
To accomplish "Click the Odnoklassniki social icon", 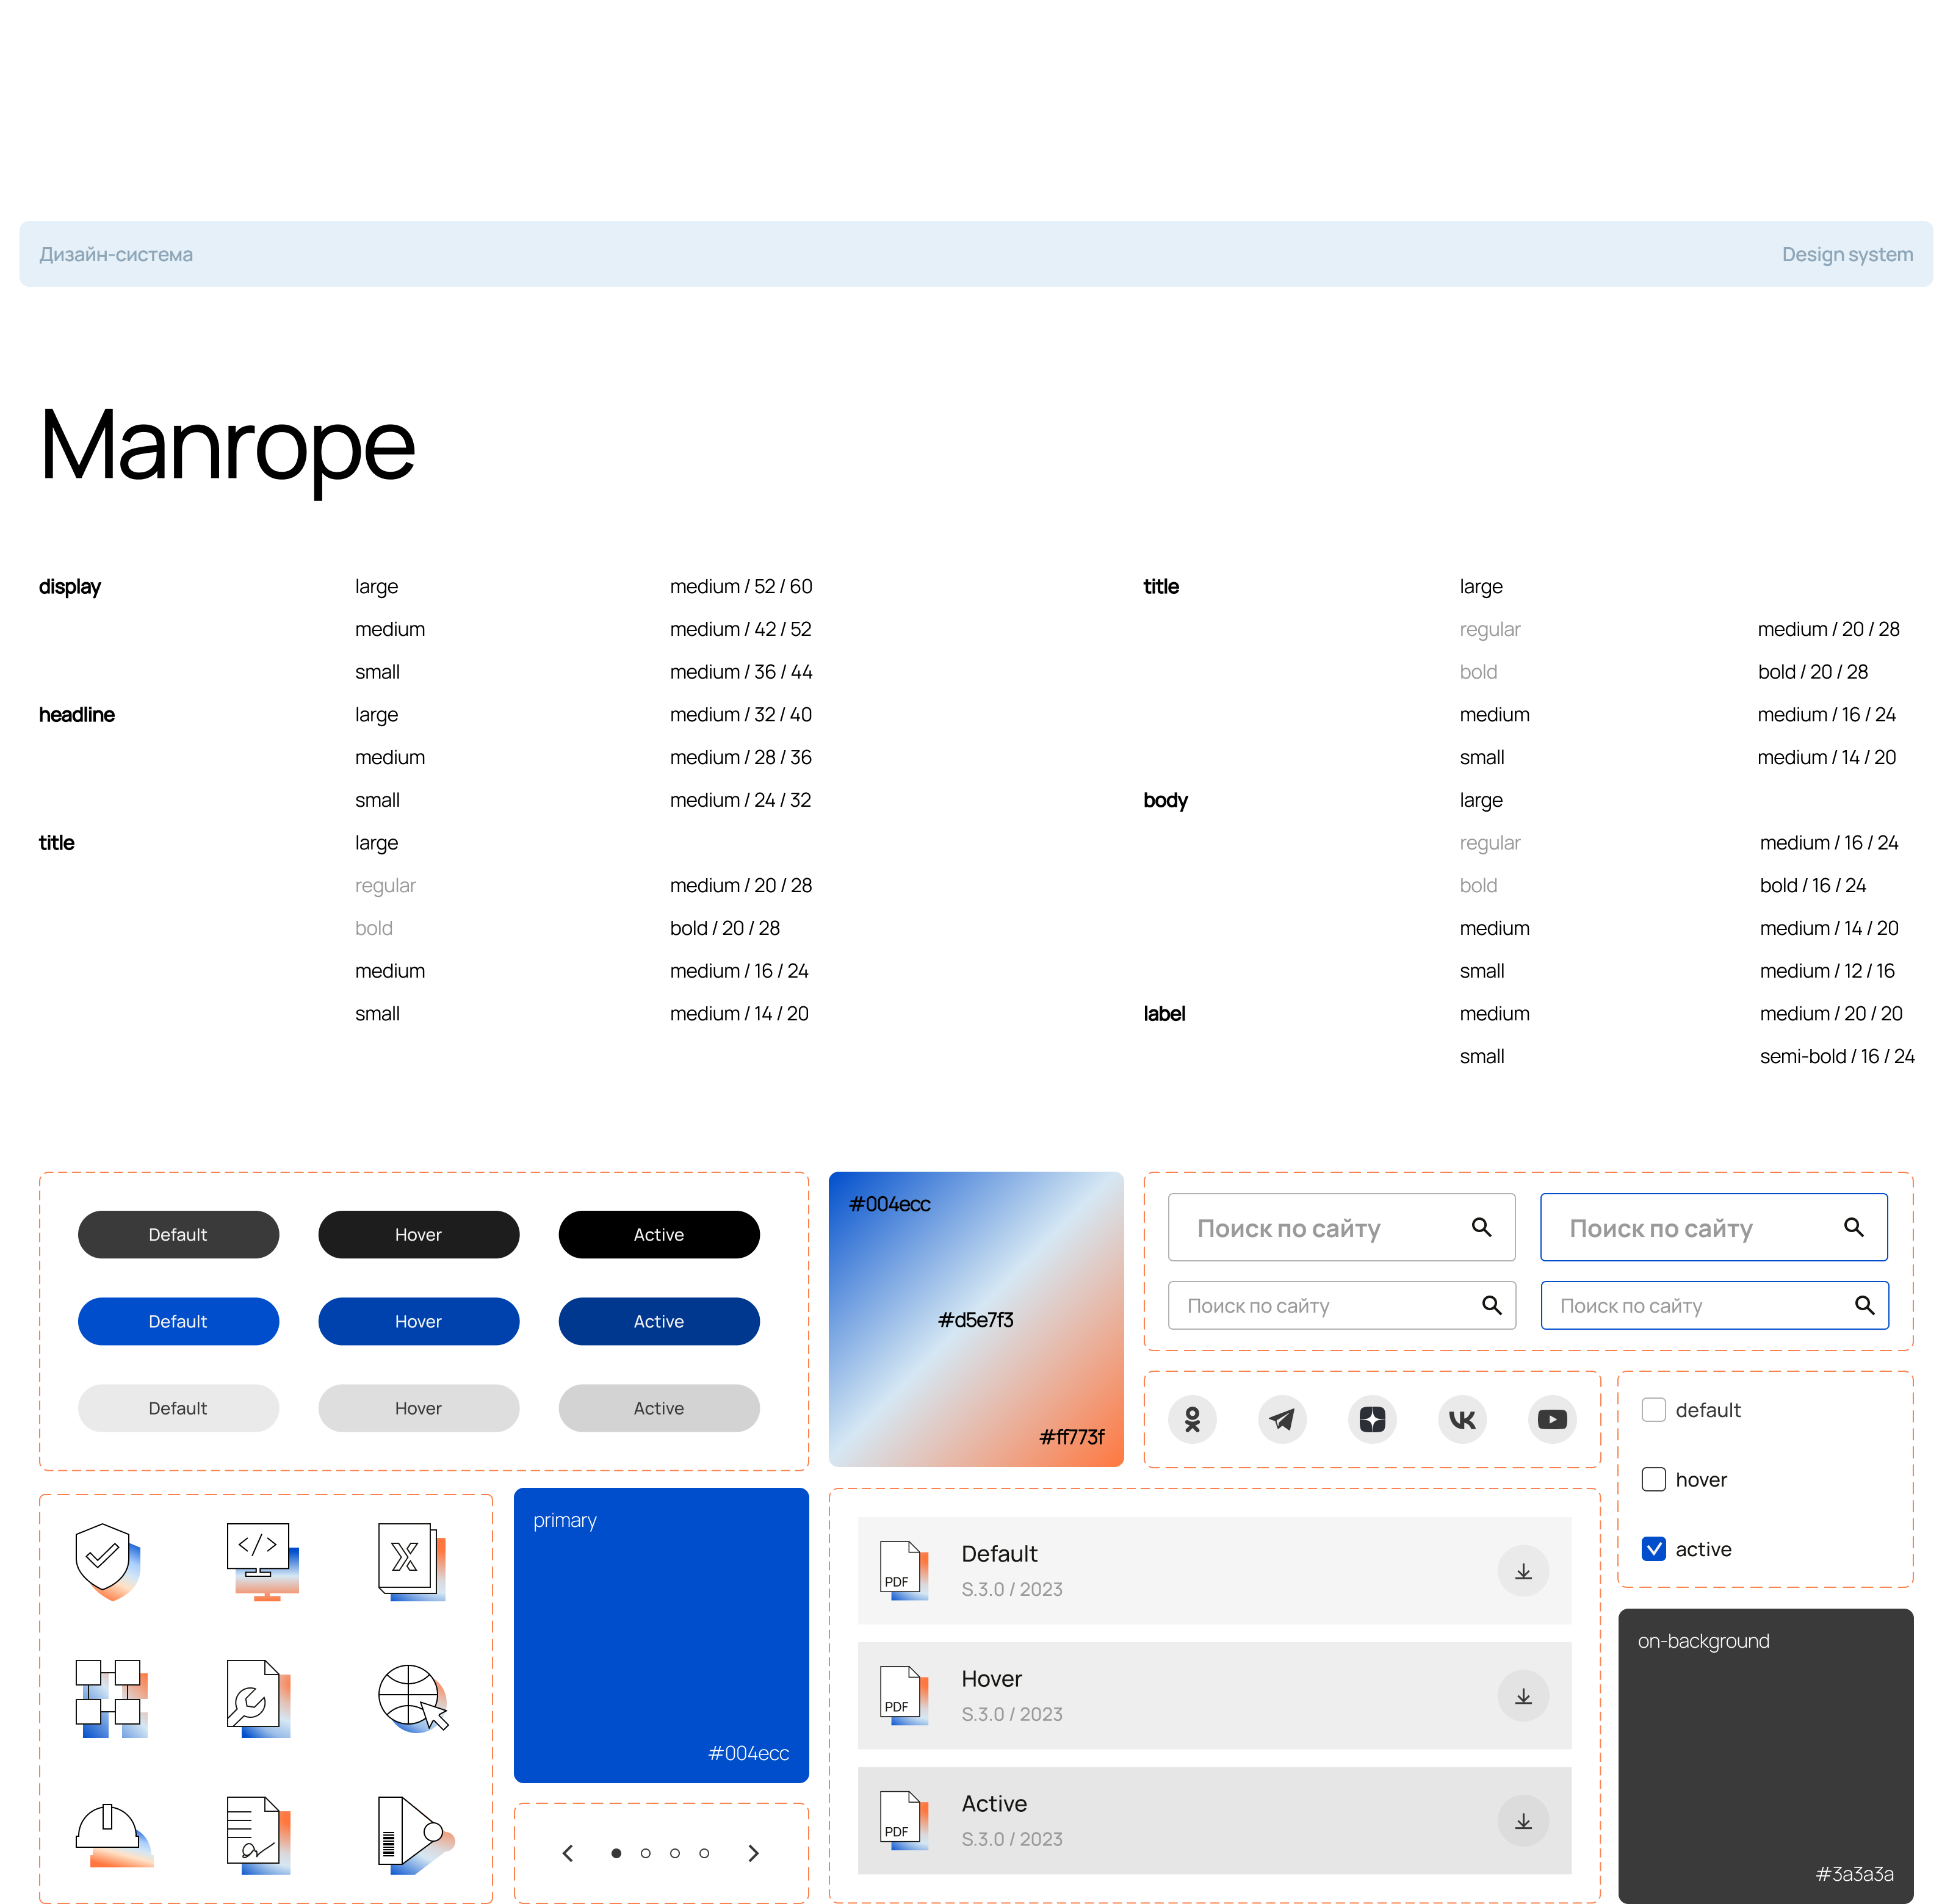I will pyautogui.click(x=1192, y=1419).
